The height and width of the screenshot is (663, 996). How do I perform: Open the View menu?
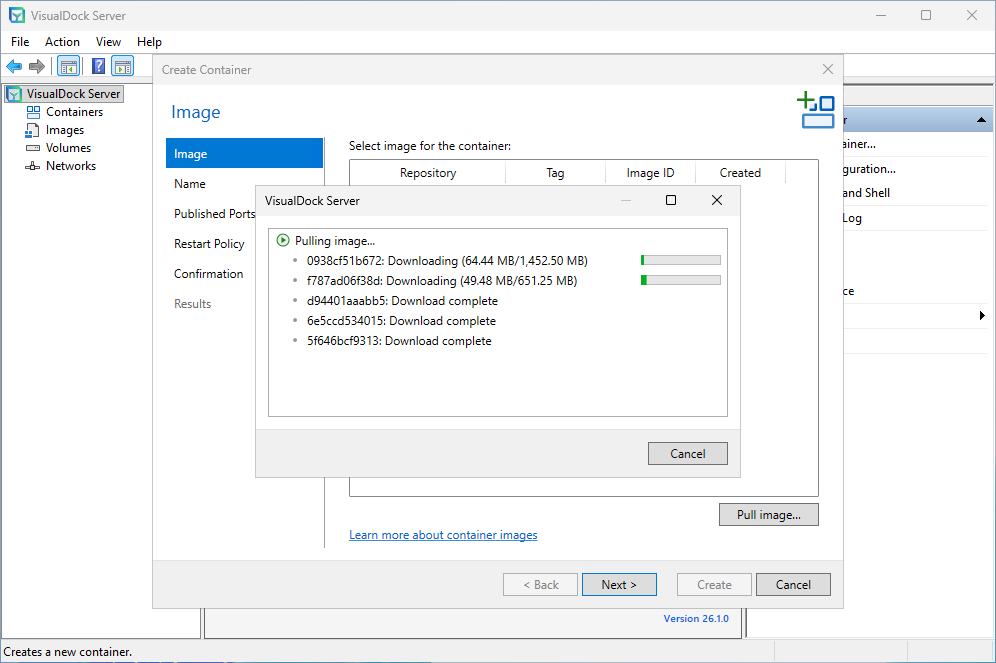point(108,42)
